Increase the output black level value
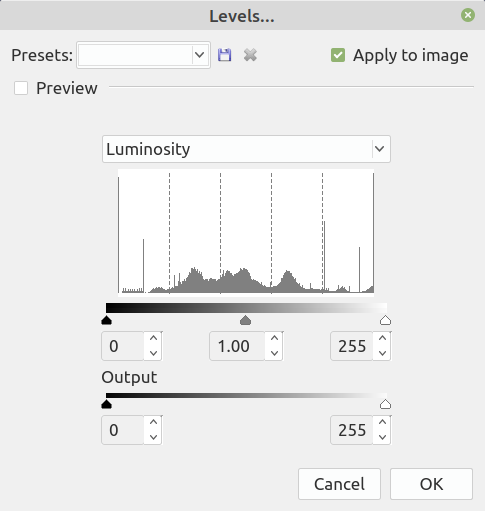The width and height of the screenshot is (485, 511). (153, 422)
